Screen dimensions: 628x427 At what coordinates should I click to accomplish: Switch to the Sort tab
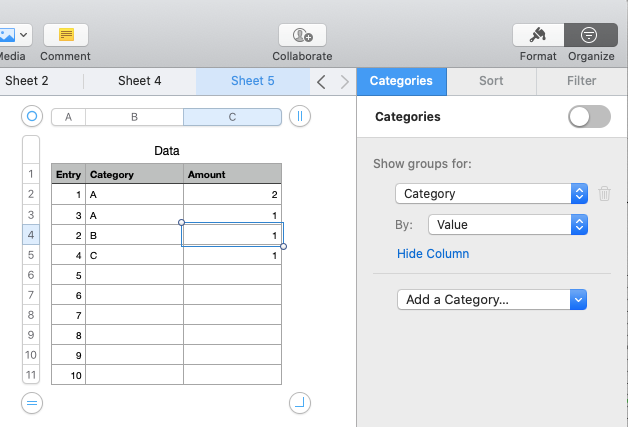(491, 81)
